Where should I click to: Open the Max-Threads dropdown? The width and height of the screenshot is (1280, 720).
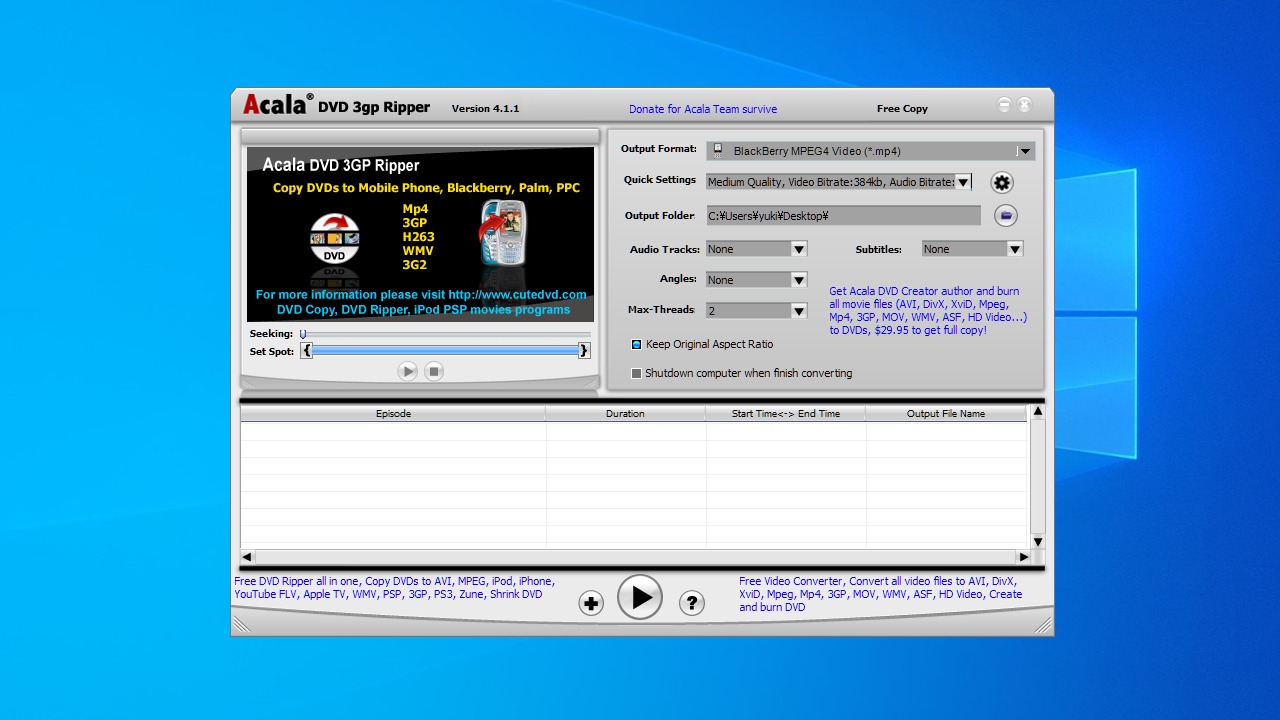coord(799,311)
